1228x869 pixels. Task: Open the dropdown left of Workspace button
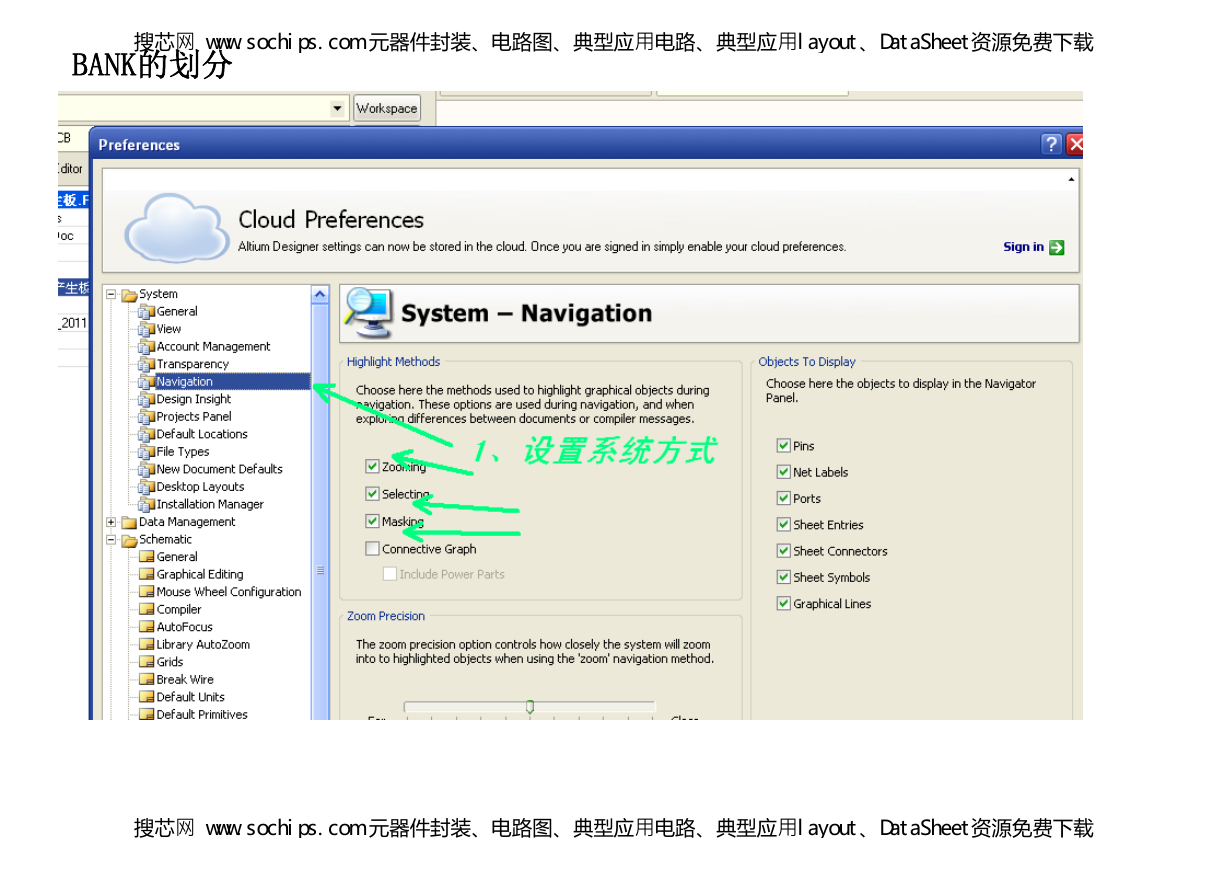[x=338, y=108]
